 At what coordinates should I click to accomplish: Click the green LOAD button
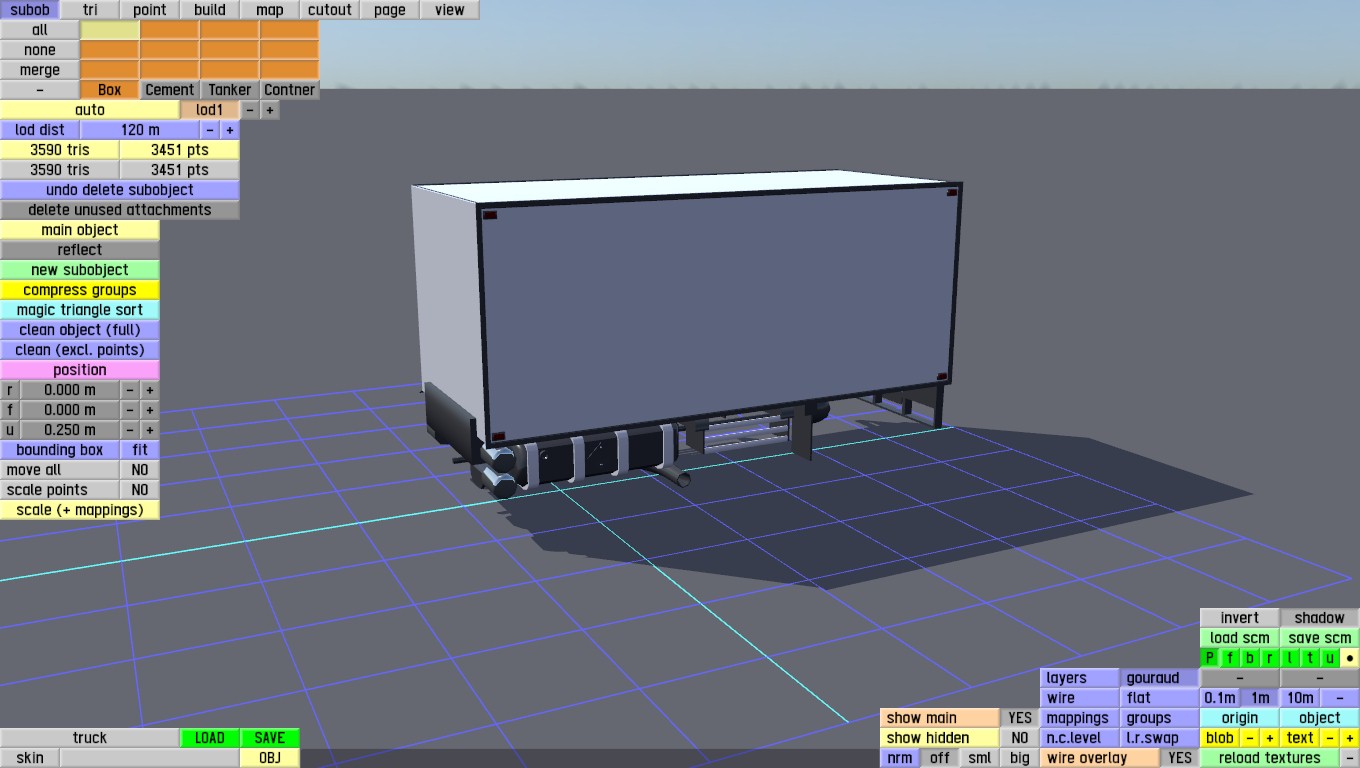click(x=210, y=738)
